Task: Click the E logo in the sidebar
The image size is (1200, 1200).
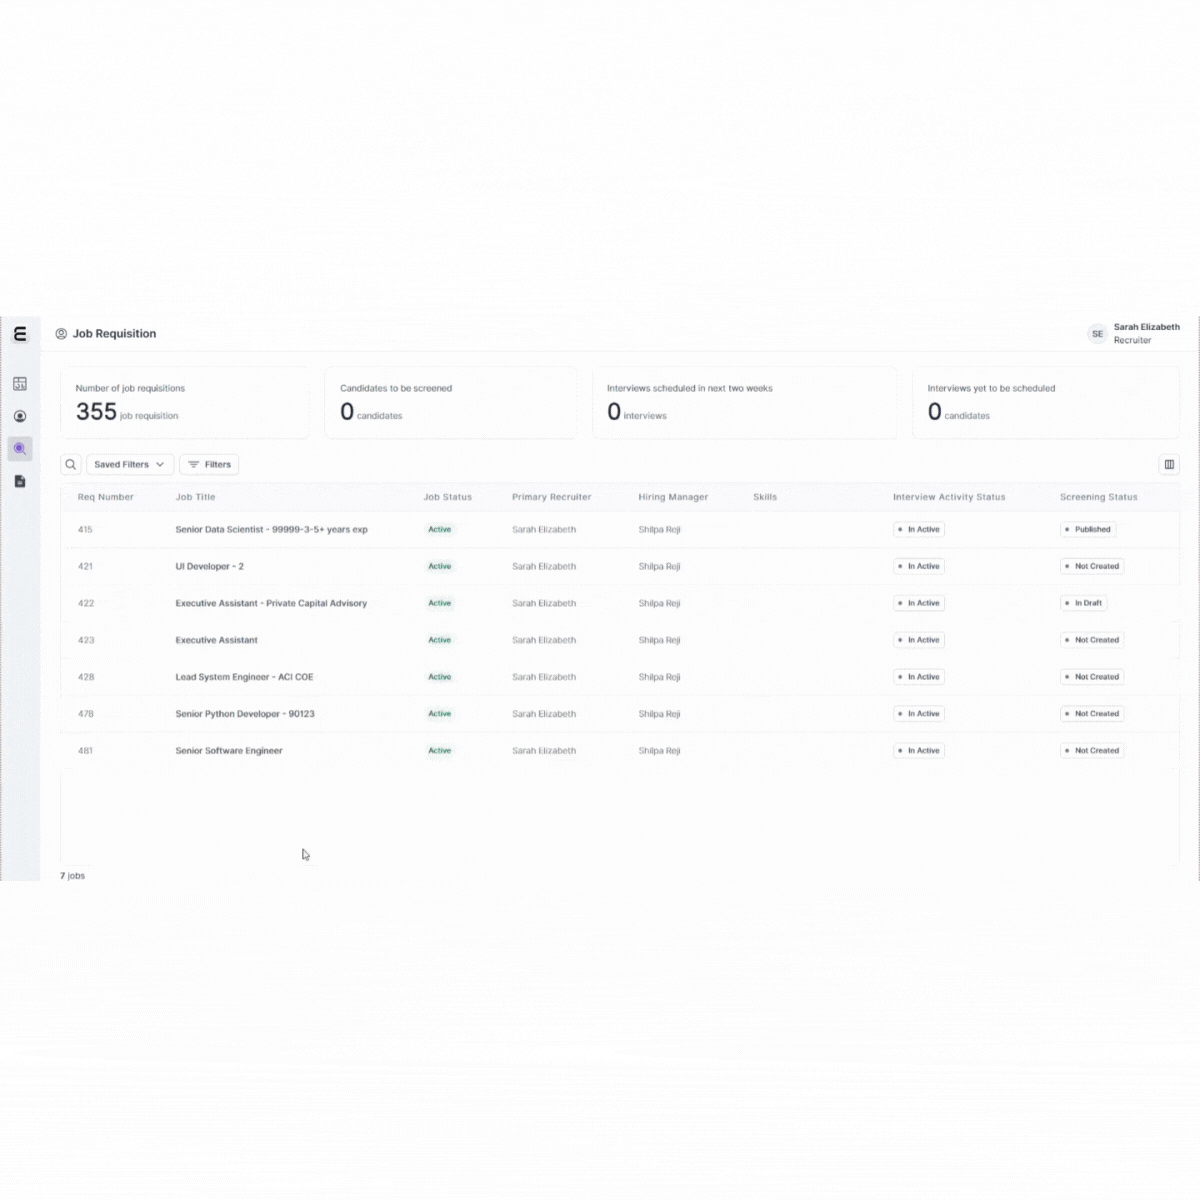Action: pos(20,334)
